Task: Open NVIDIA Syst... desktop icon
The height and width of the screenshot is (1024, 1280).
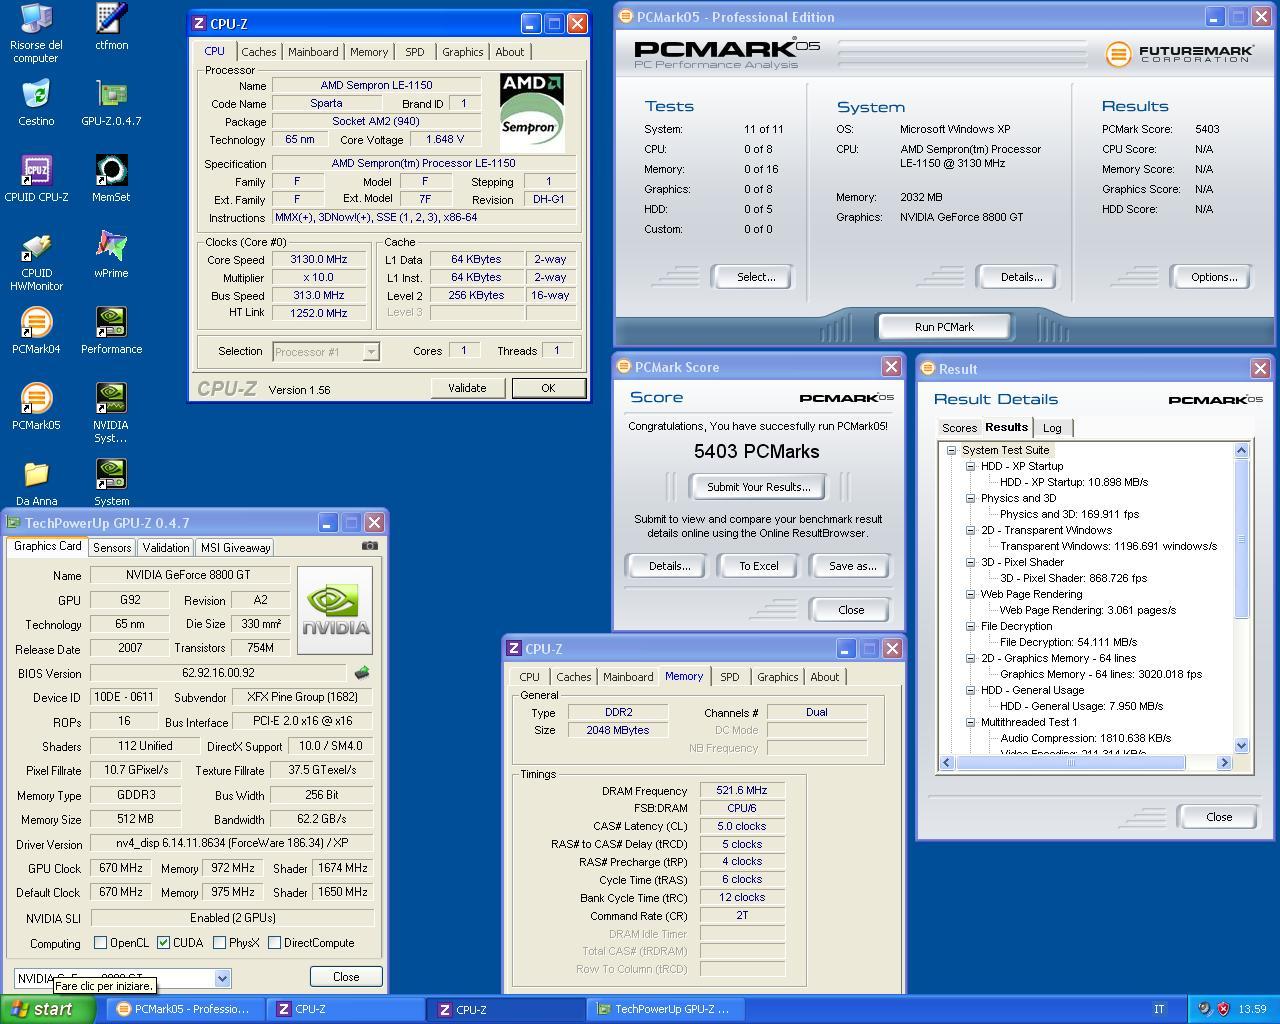Action: [111, 413]
